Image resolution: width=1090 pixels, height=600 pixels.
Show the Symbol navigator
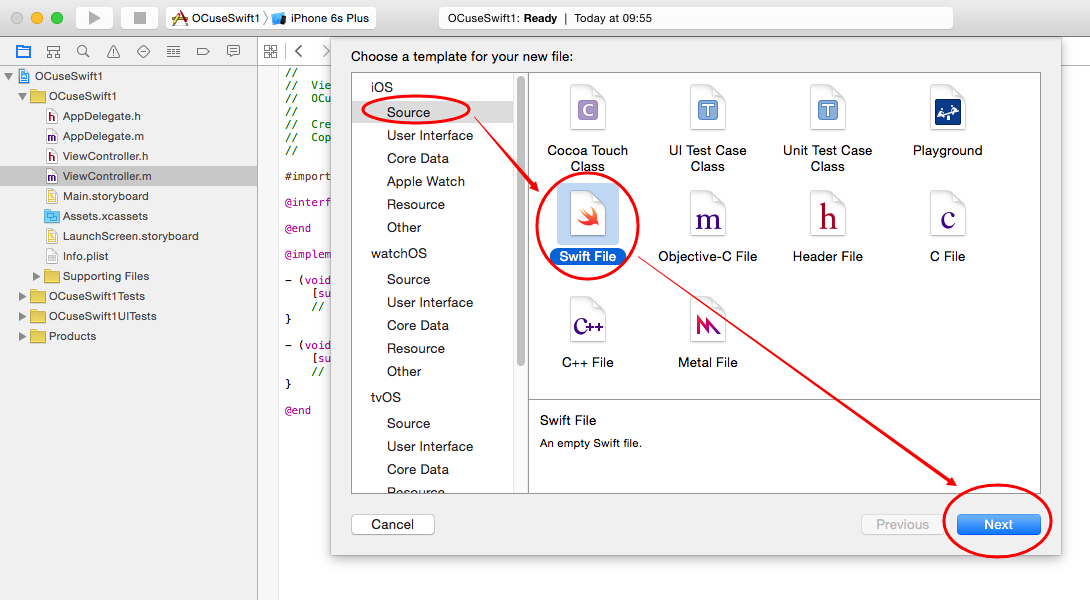(54, 51)
